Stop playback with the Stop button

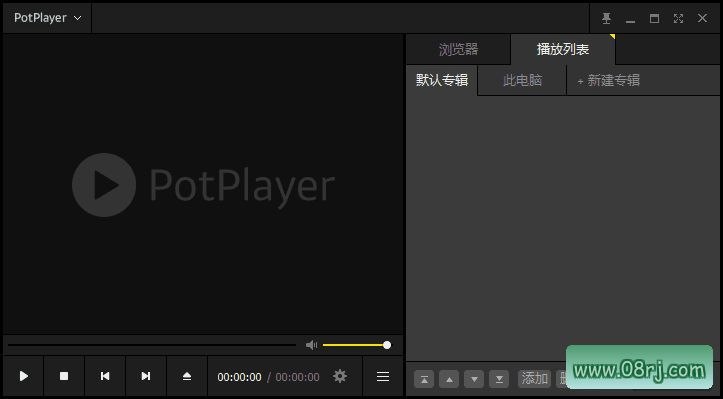click(64, 376)
